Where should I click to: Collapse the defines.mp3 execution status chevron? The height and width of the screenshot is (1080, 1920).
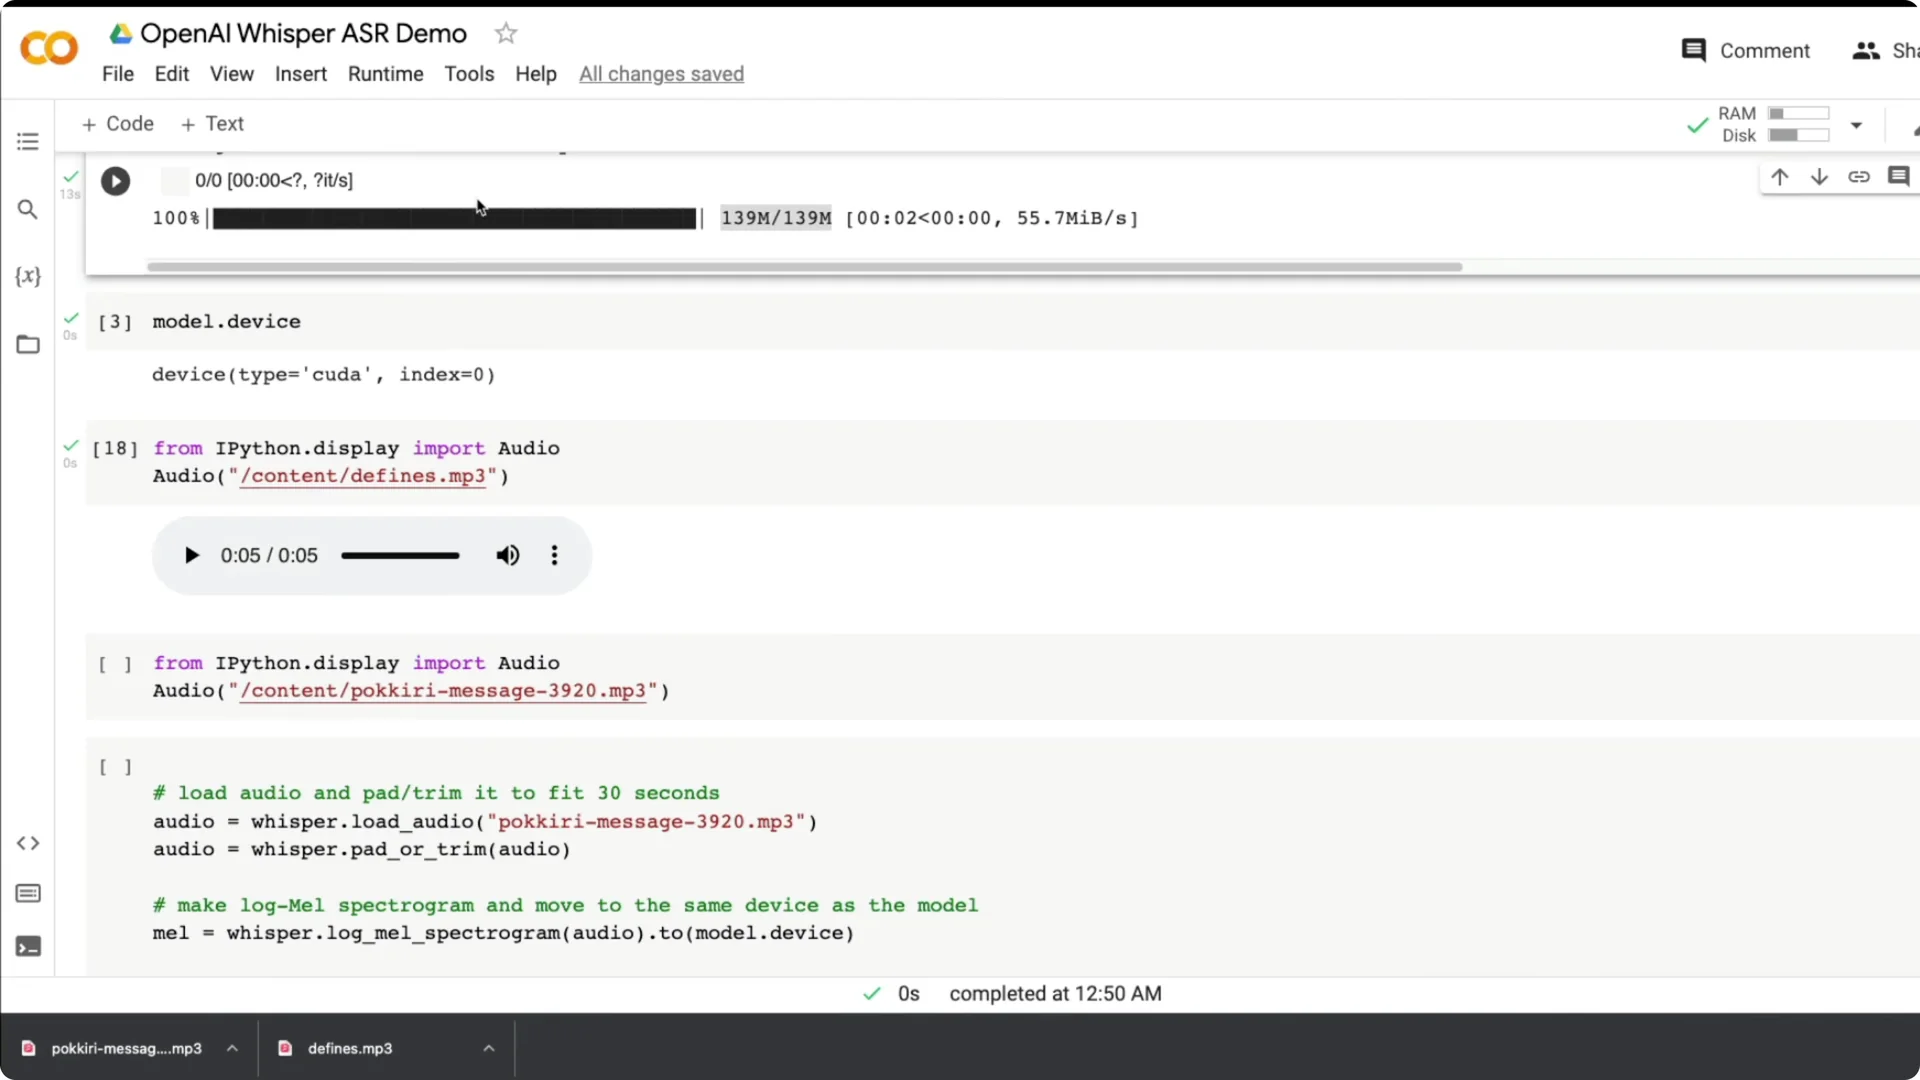tap(489, 1048)
